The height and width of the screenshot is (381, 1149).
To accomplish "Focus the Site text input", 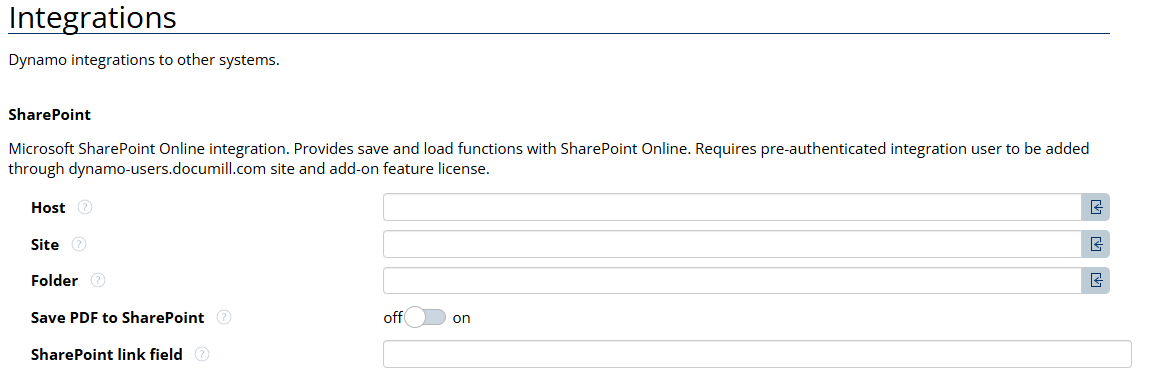I will 732,244.
